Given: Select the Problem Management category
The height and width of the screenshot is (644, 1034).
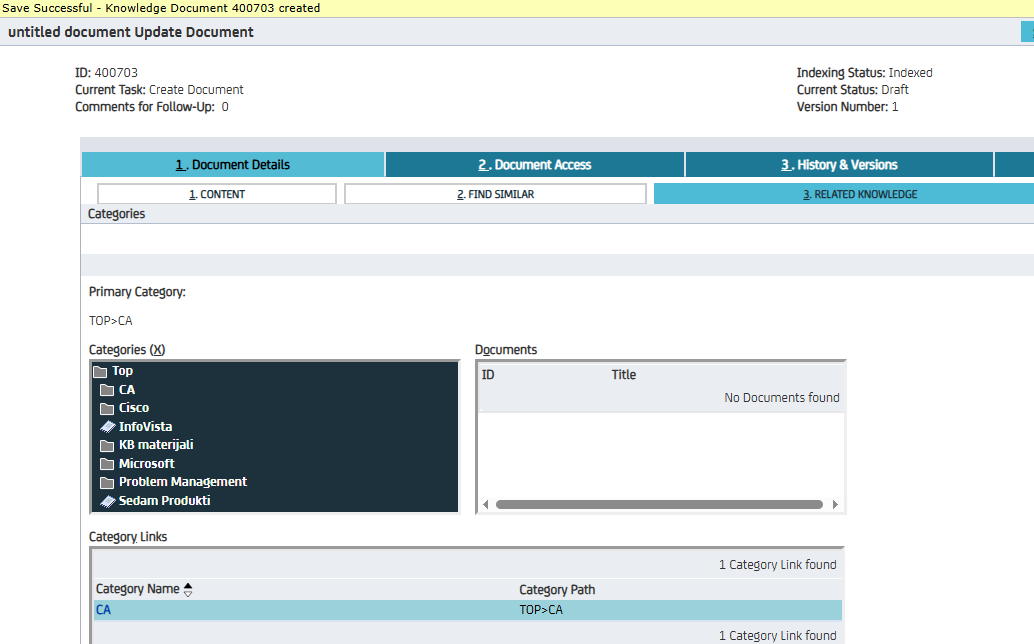Looking at the screenshot, I should click(183, 482).
